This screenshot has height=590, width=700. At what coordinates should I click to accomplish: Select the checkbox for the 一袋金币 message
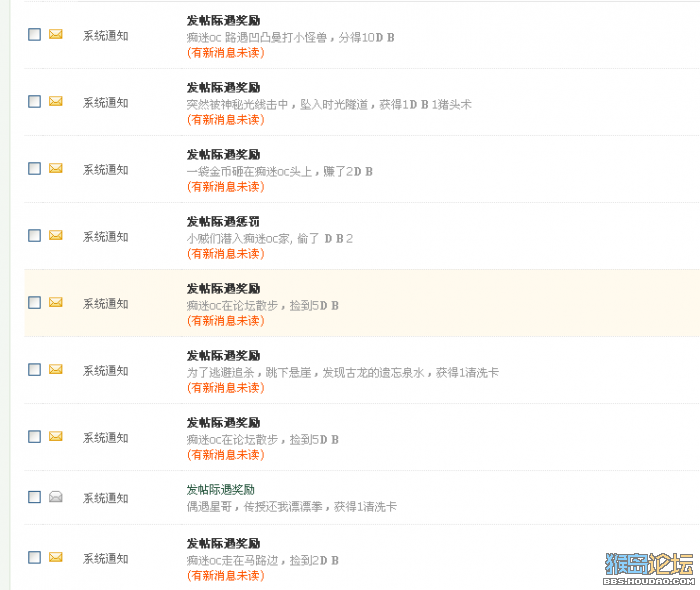tap(34, 168)
